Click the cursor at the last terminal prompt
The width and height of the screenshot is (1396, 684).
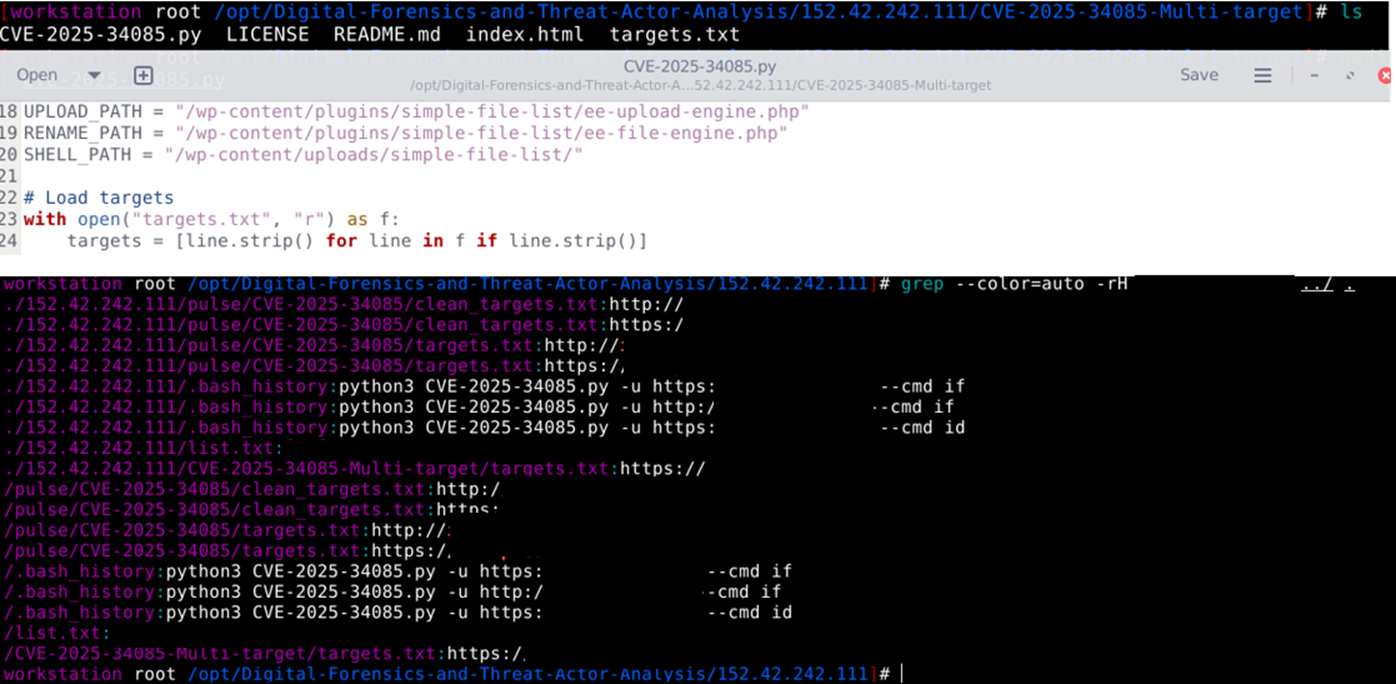pos(901,674)
